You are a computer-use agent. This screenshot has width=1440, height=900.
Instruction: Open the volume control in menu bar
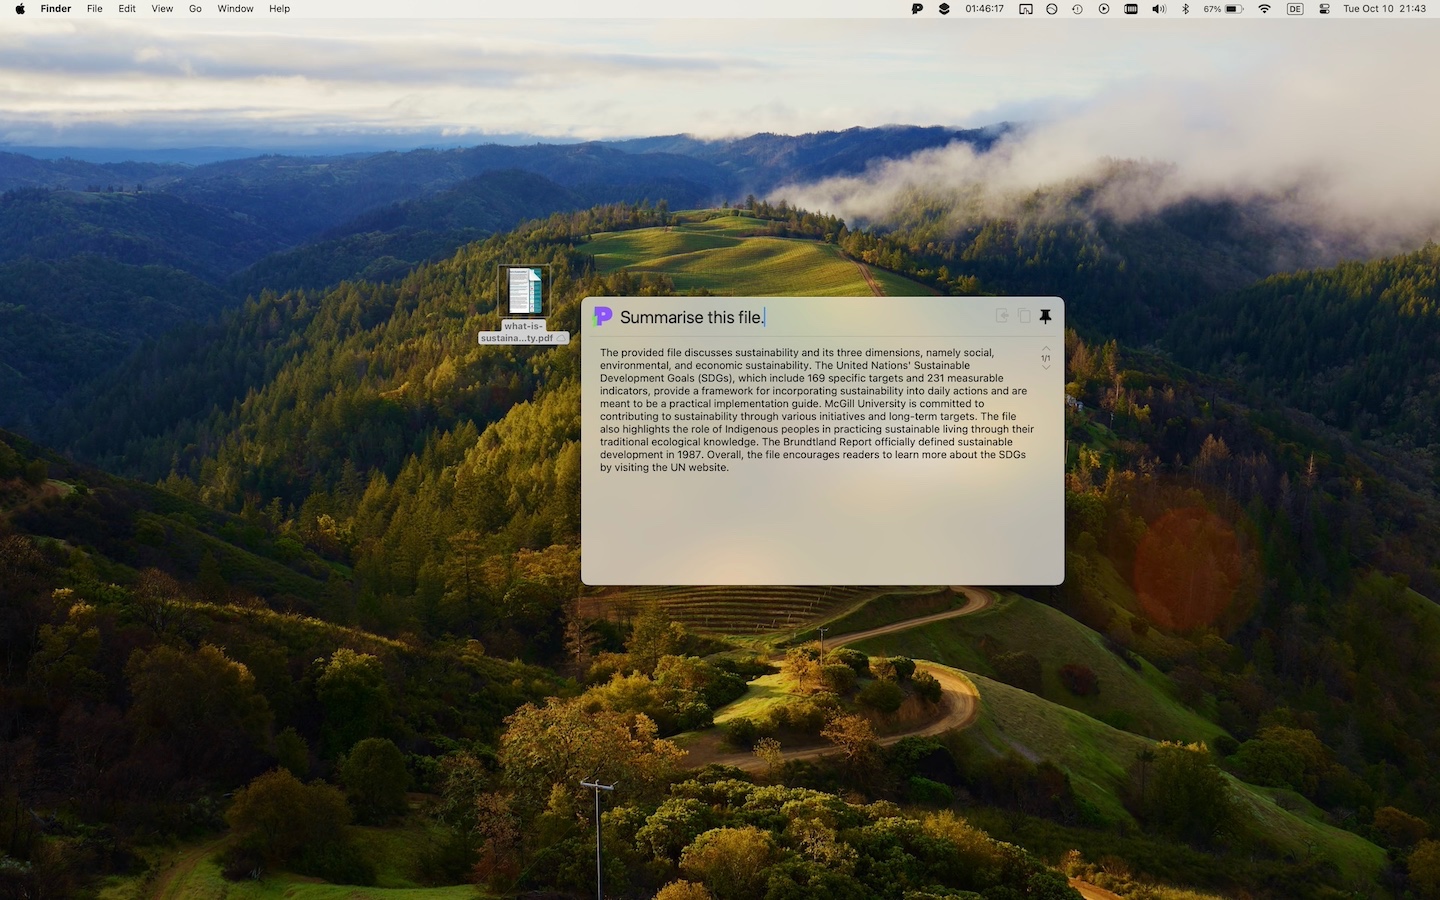(1158, 9)
